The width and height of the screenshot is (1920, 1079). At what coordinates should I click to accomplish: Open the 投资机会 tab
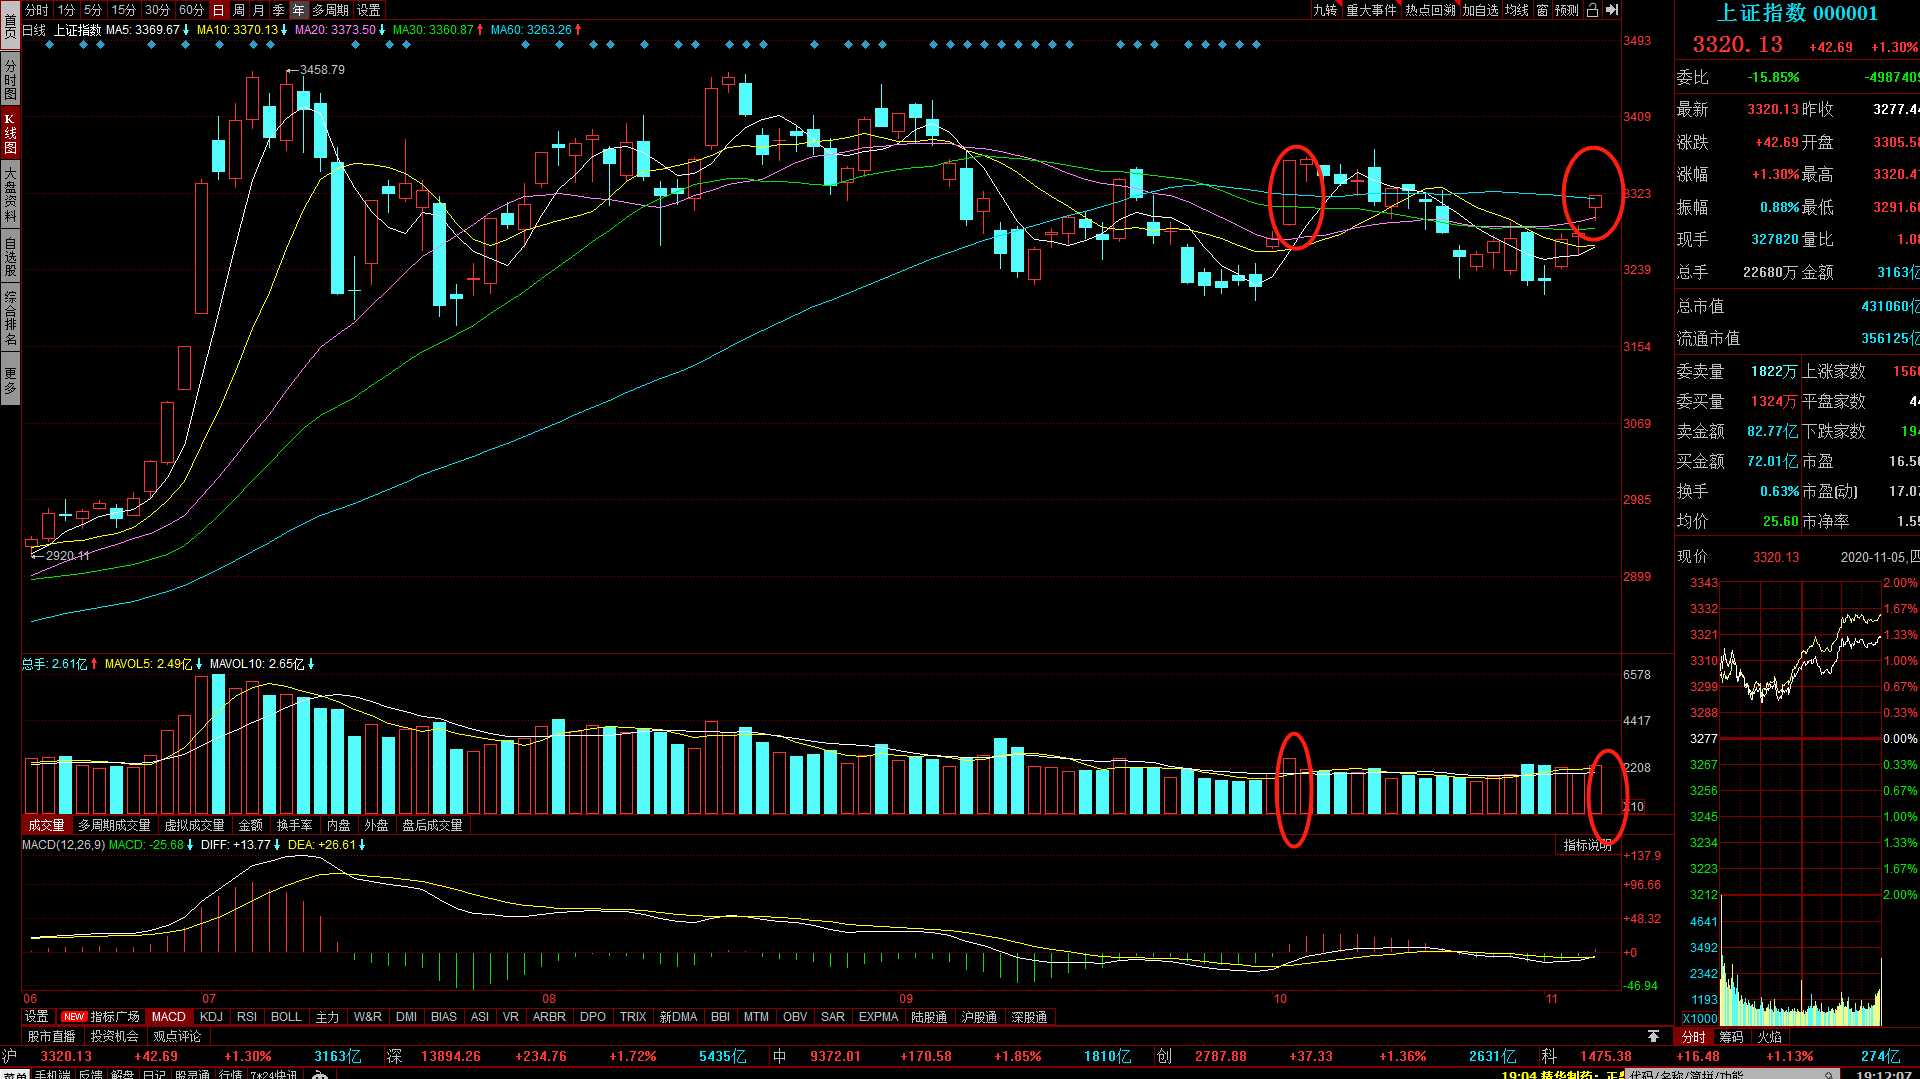pyautogui.click(x=115, y=1036)
